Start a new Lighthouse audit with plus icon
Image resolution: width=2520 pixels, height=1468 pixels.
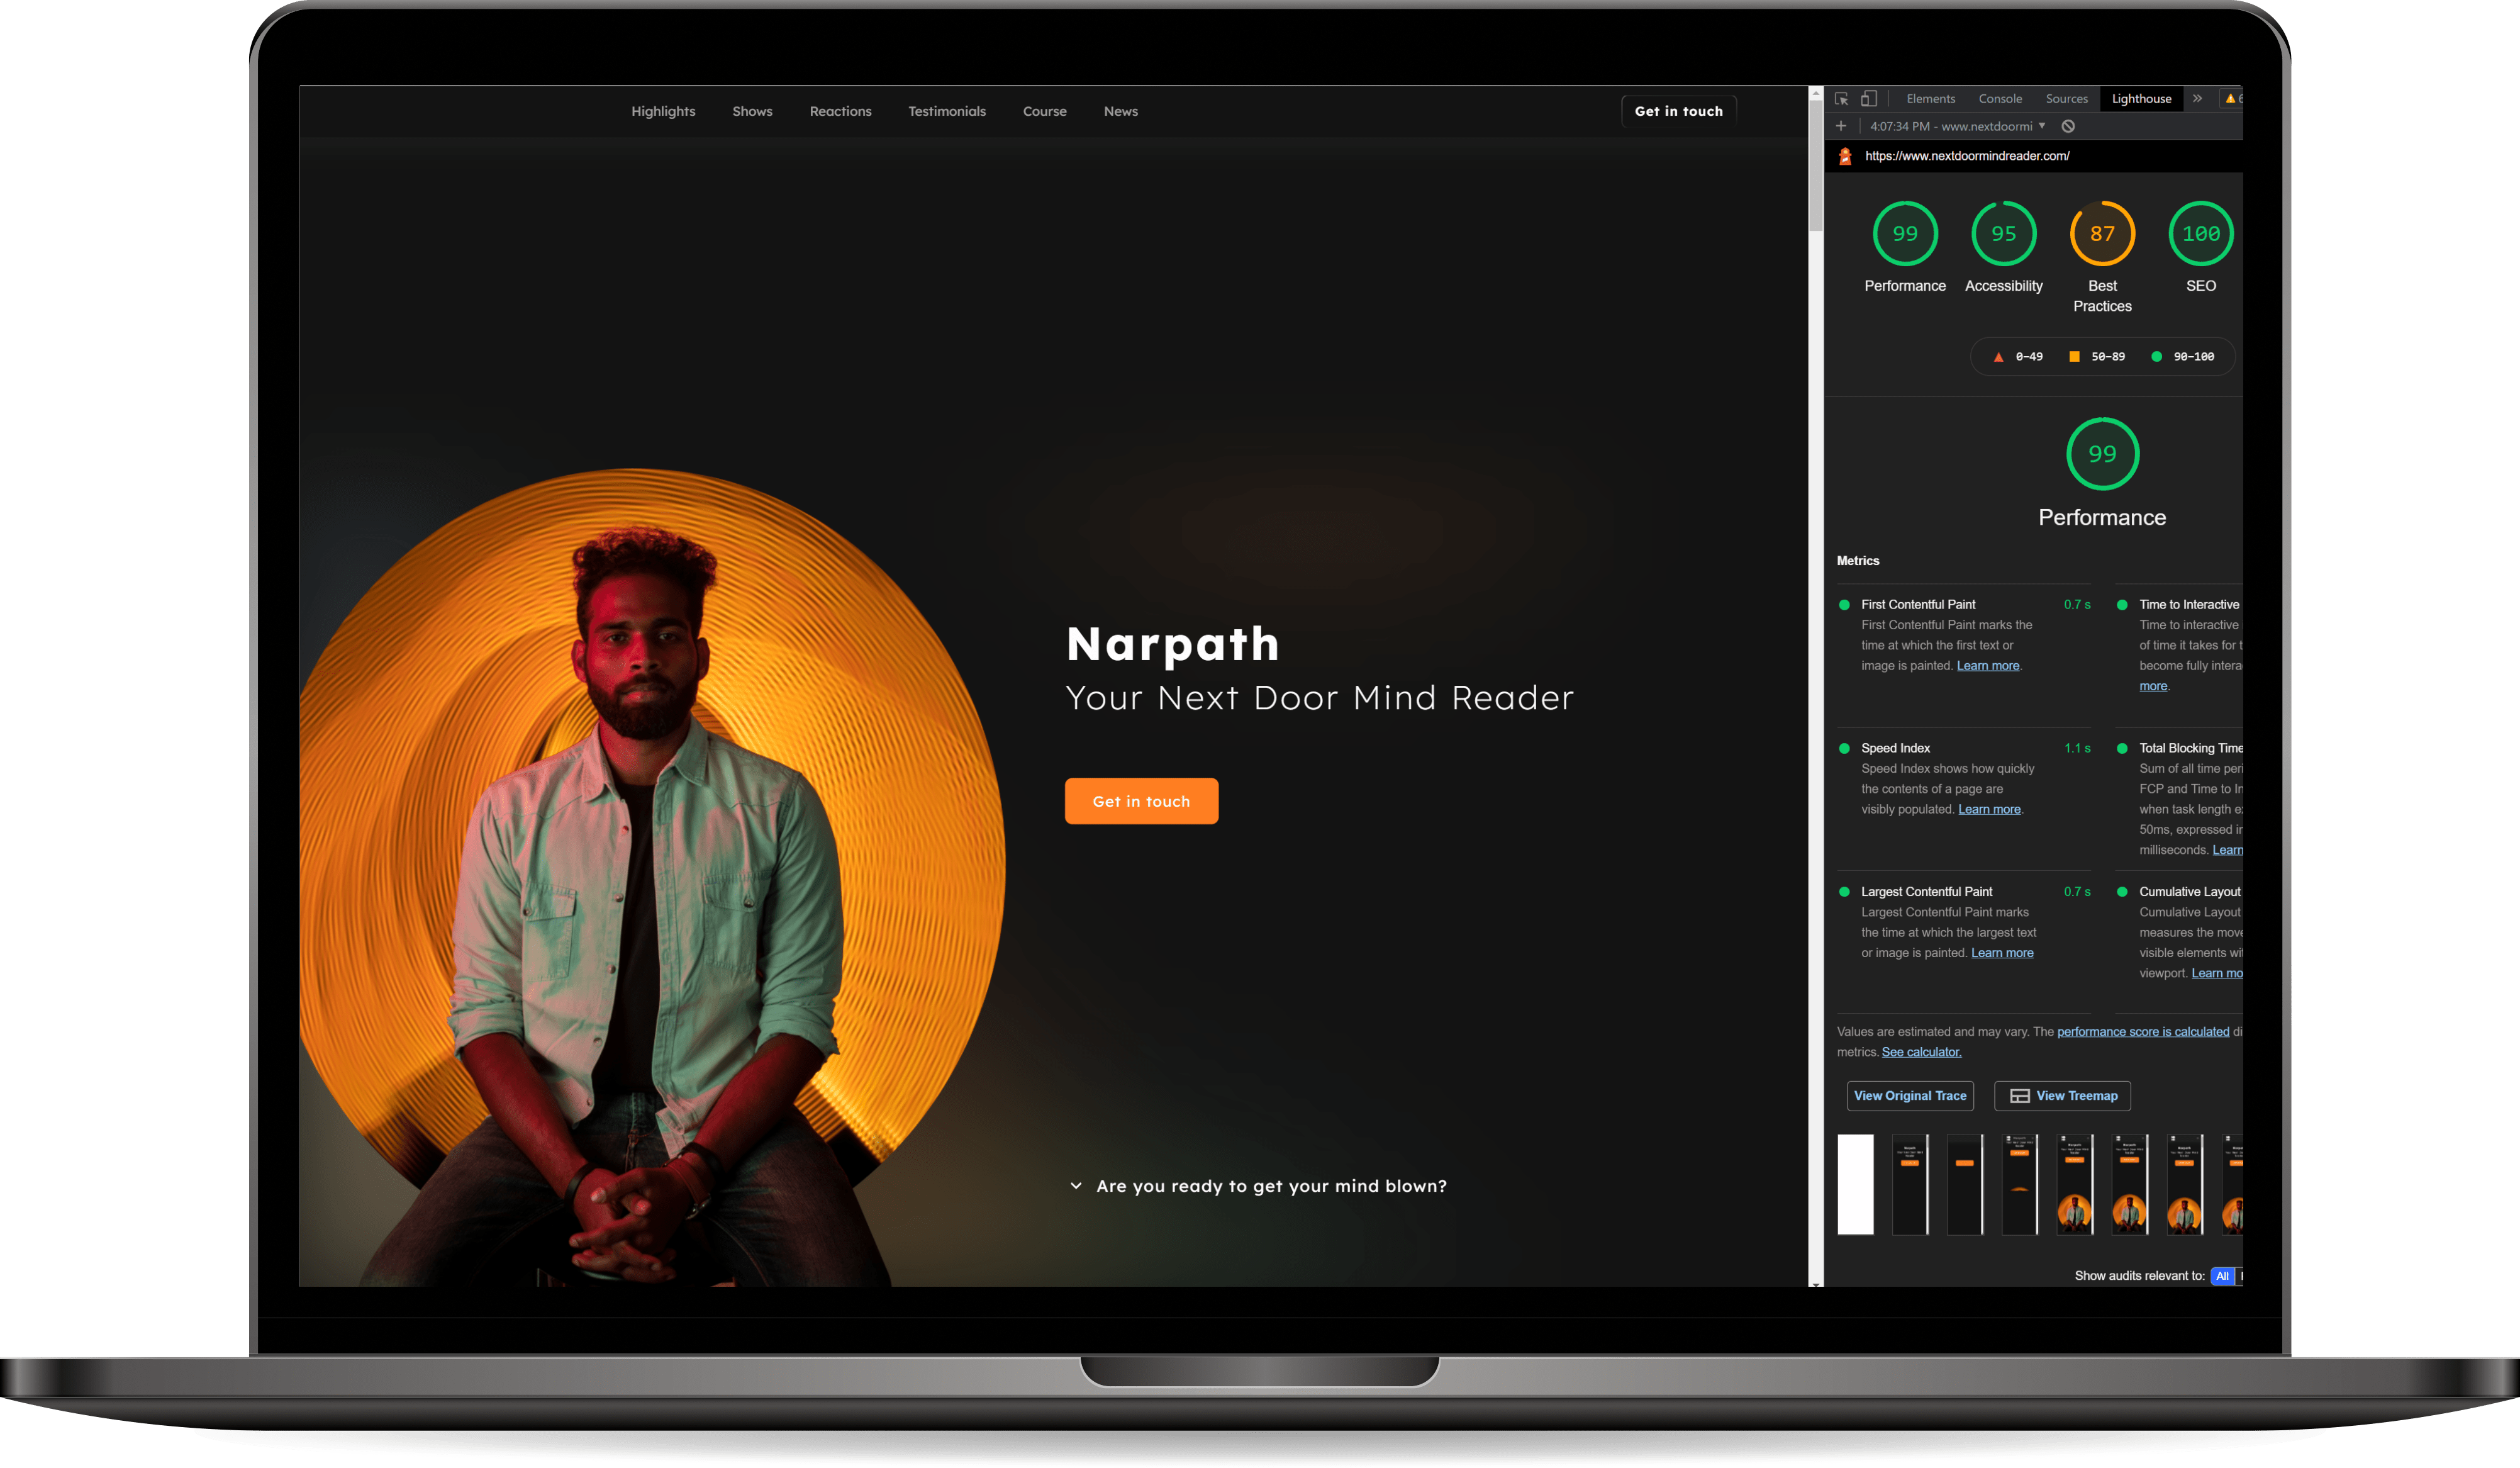coord(1840,126)
